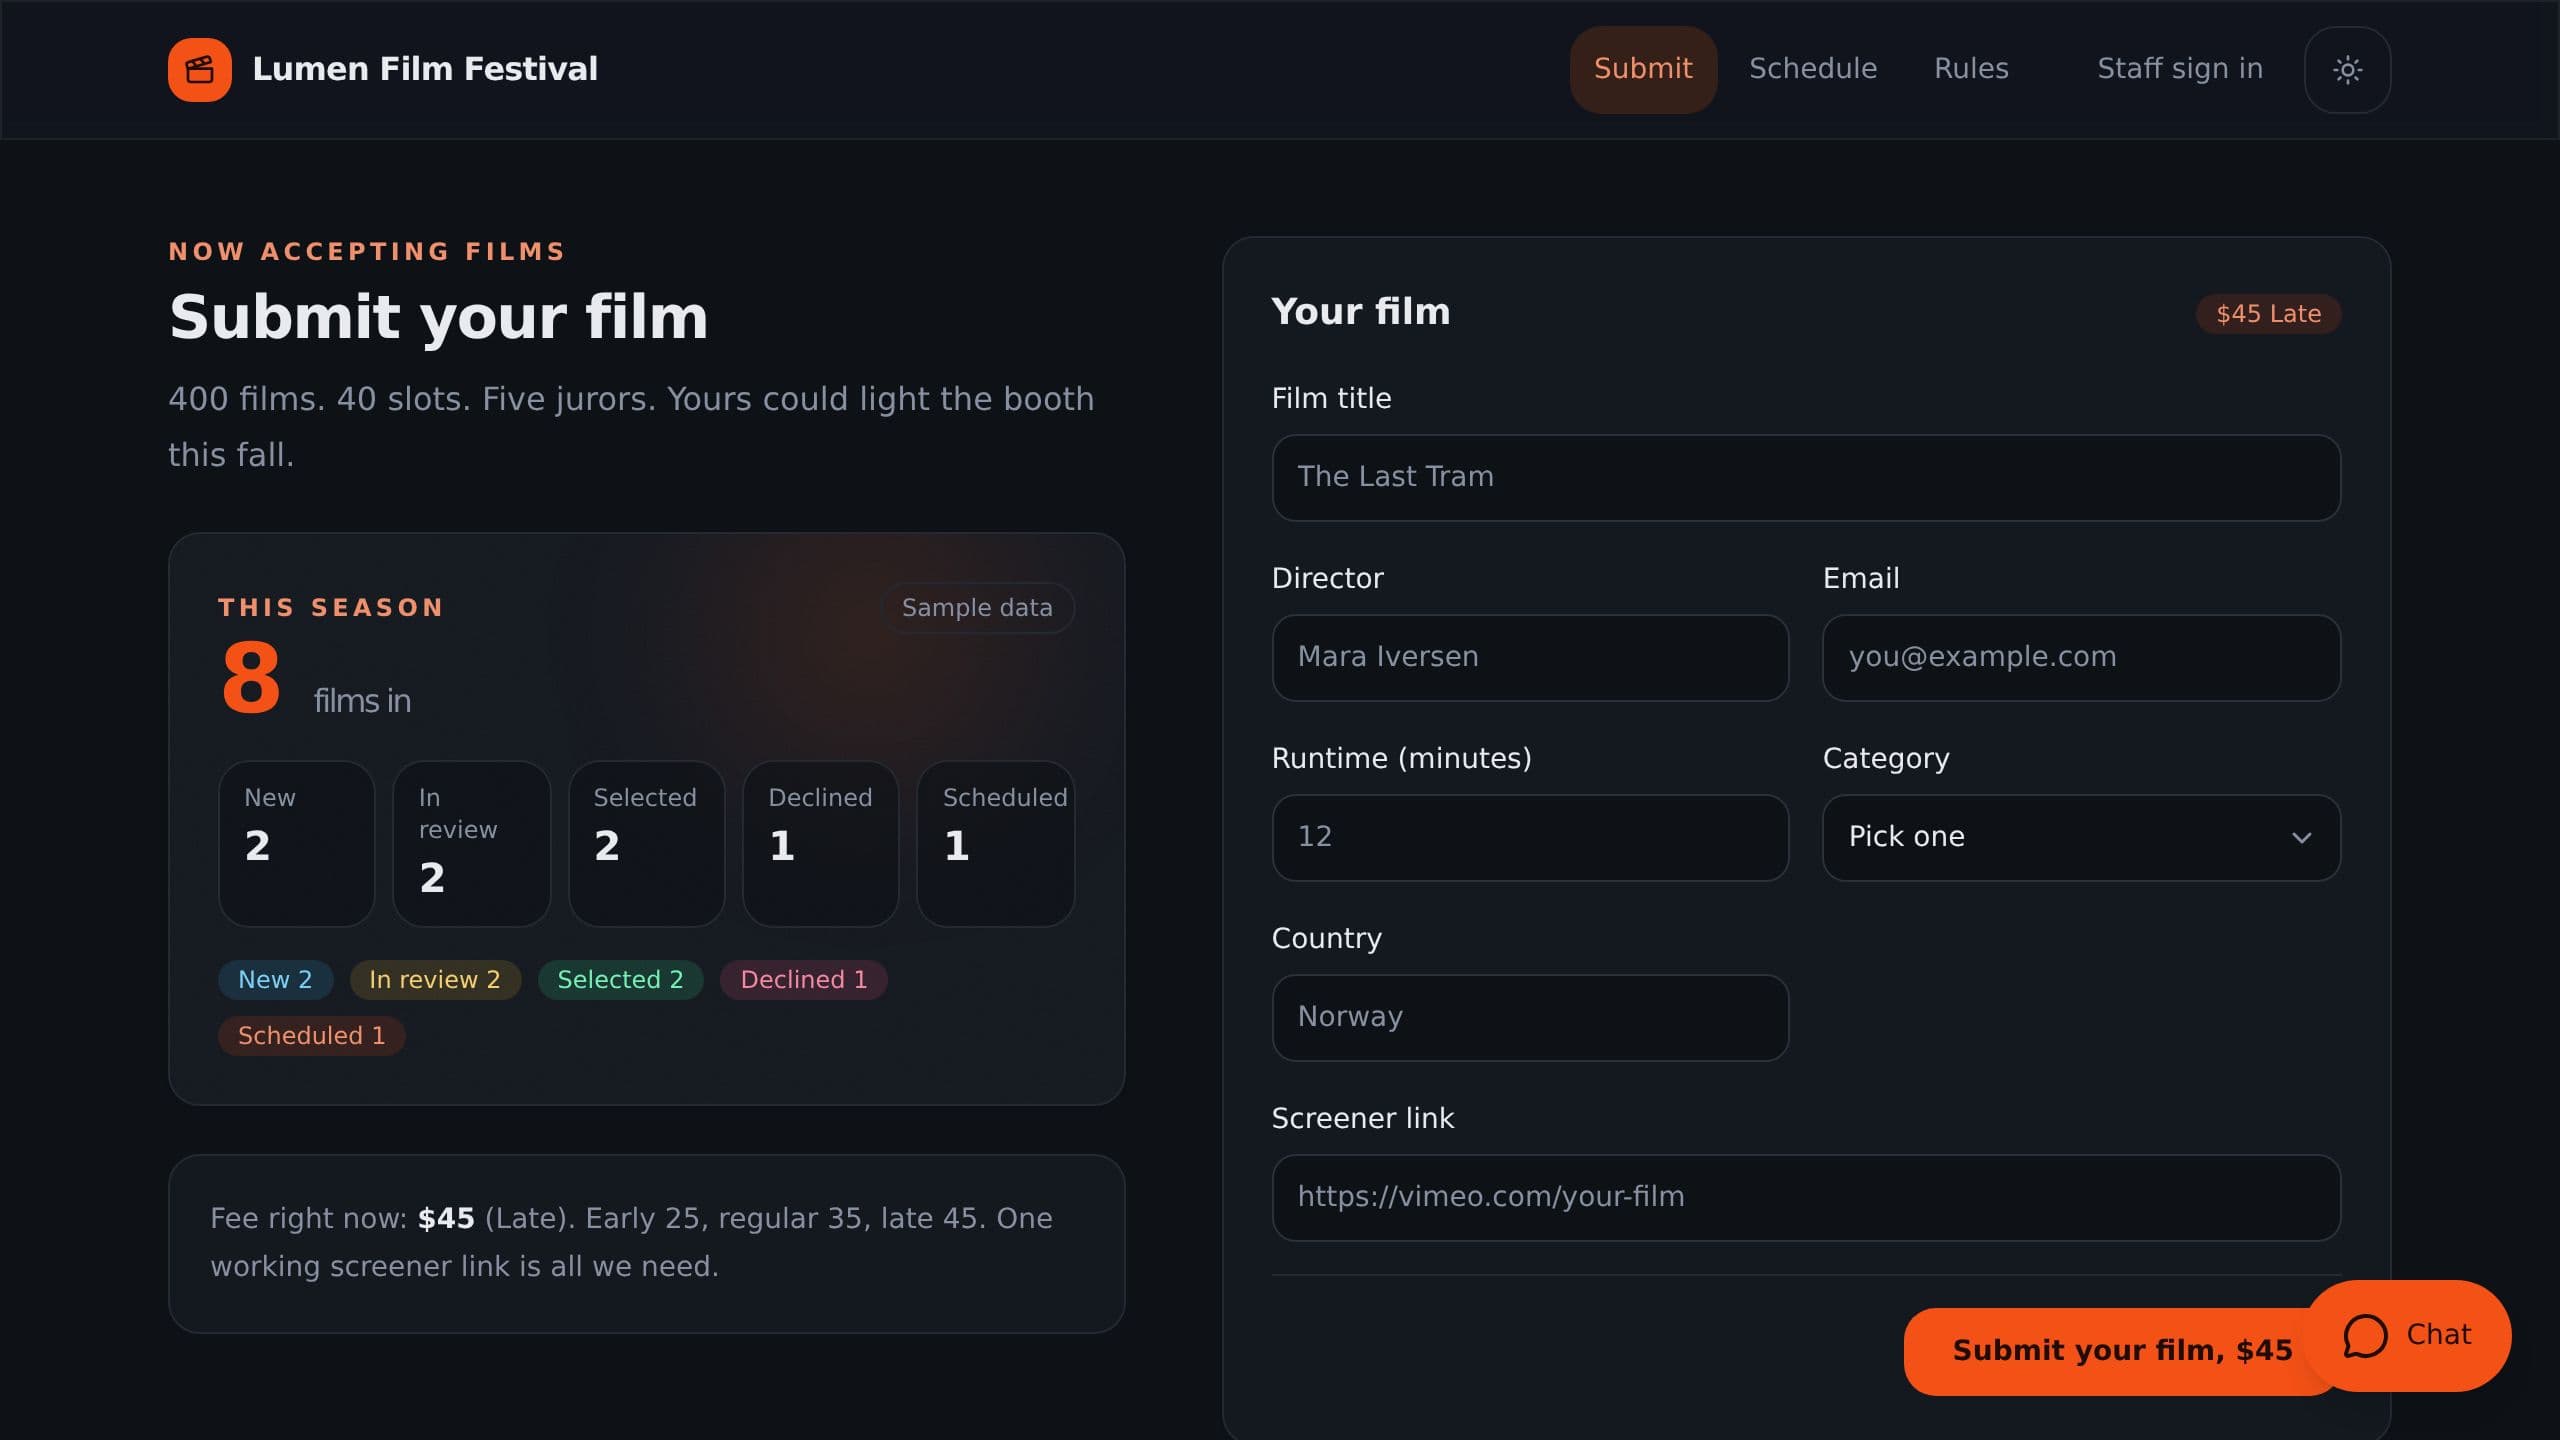Image resolution: width=2560 pixels, height=1440 pixels.
Task: Click the yellow In review 2 pill
Action: (x=435, y=979)
